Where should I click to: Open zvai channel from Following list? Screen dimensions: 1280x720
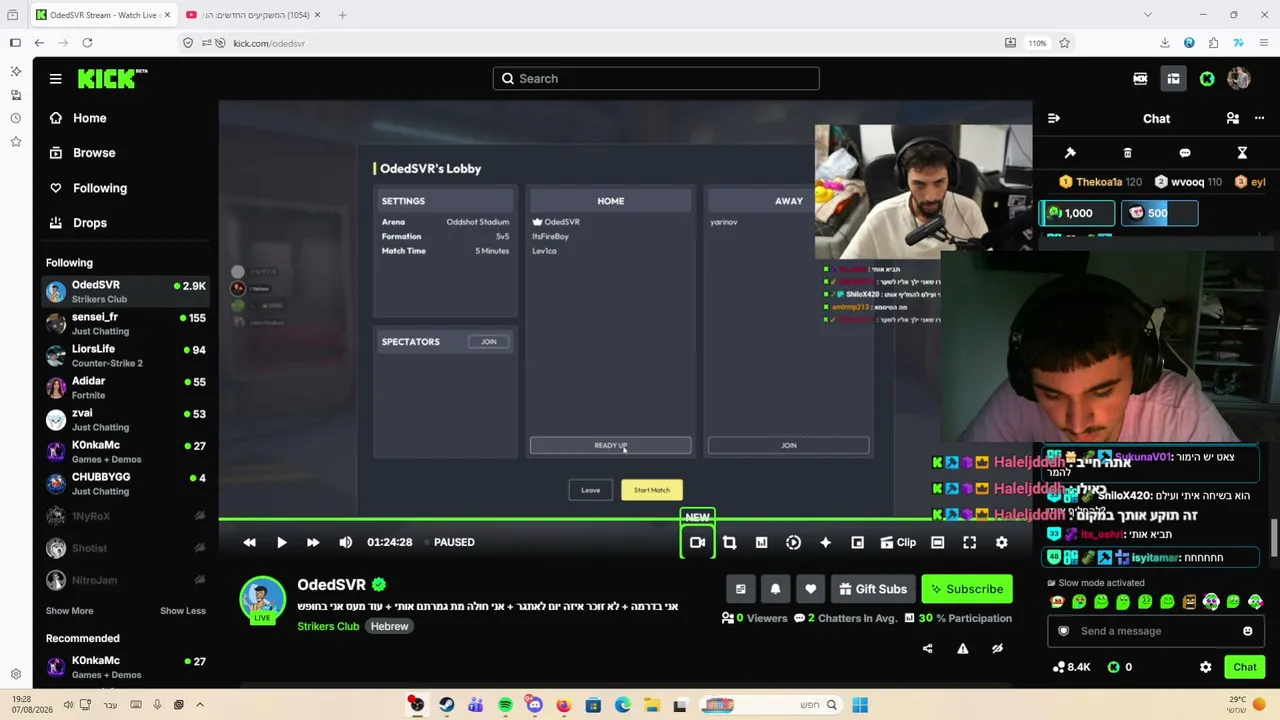[126, 419]
